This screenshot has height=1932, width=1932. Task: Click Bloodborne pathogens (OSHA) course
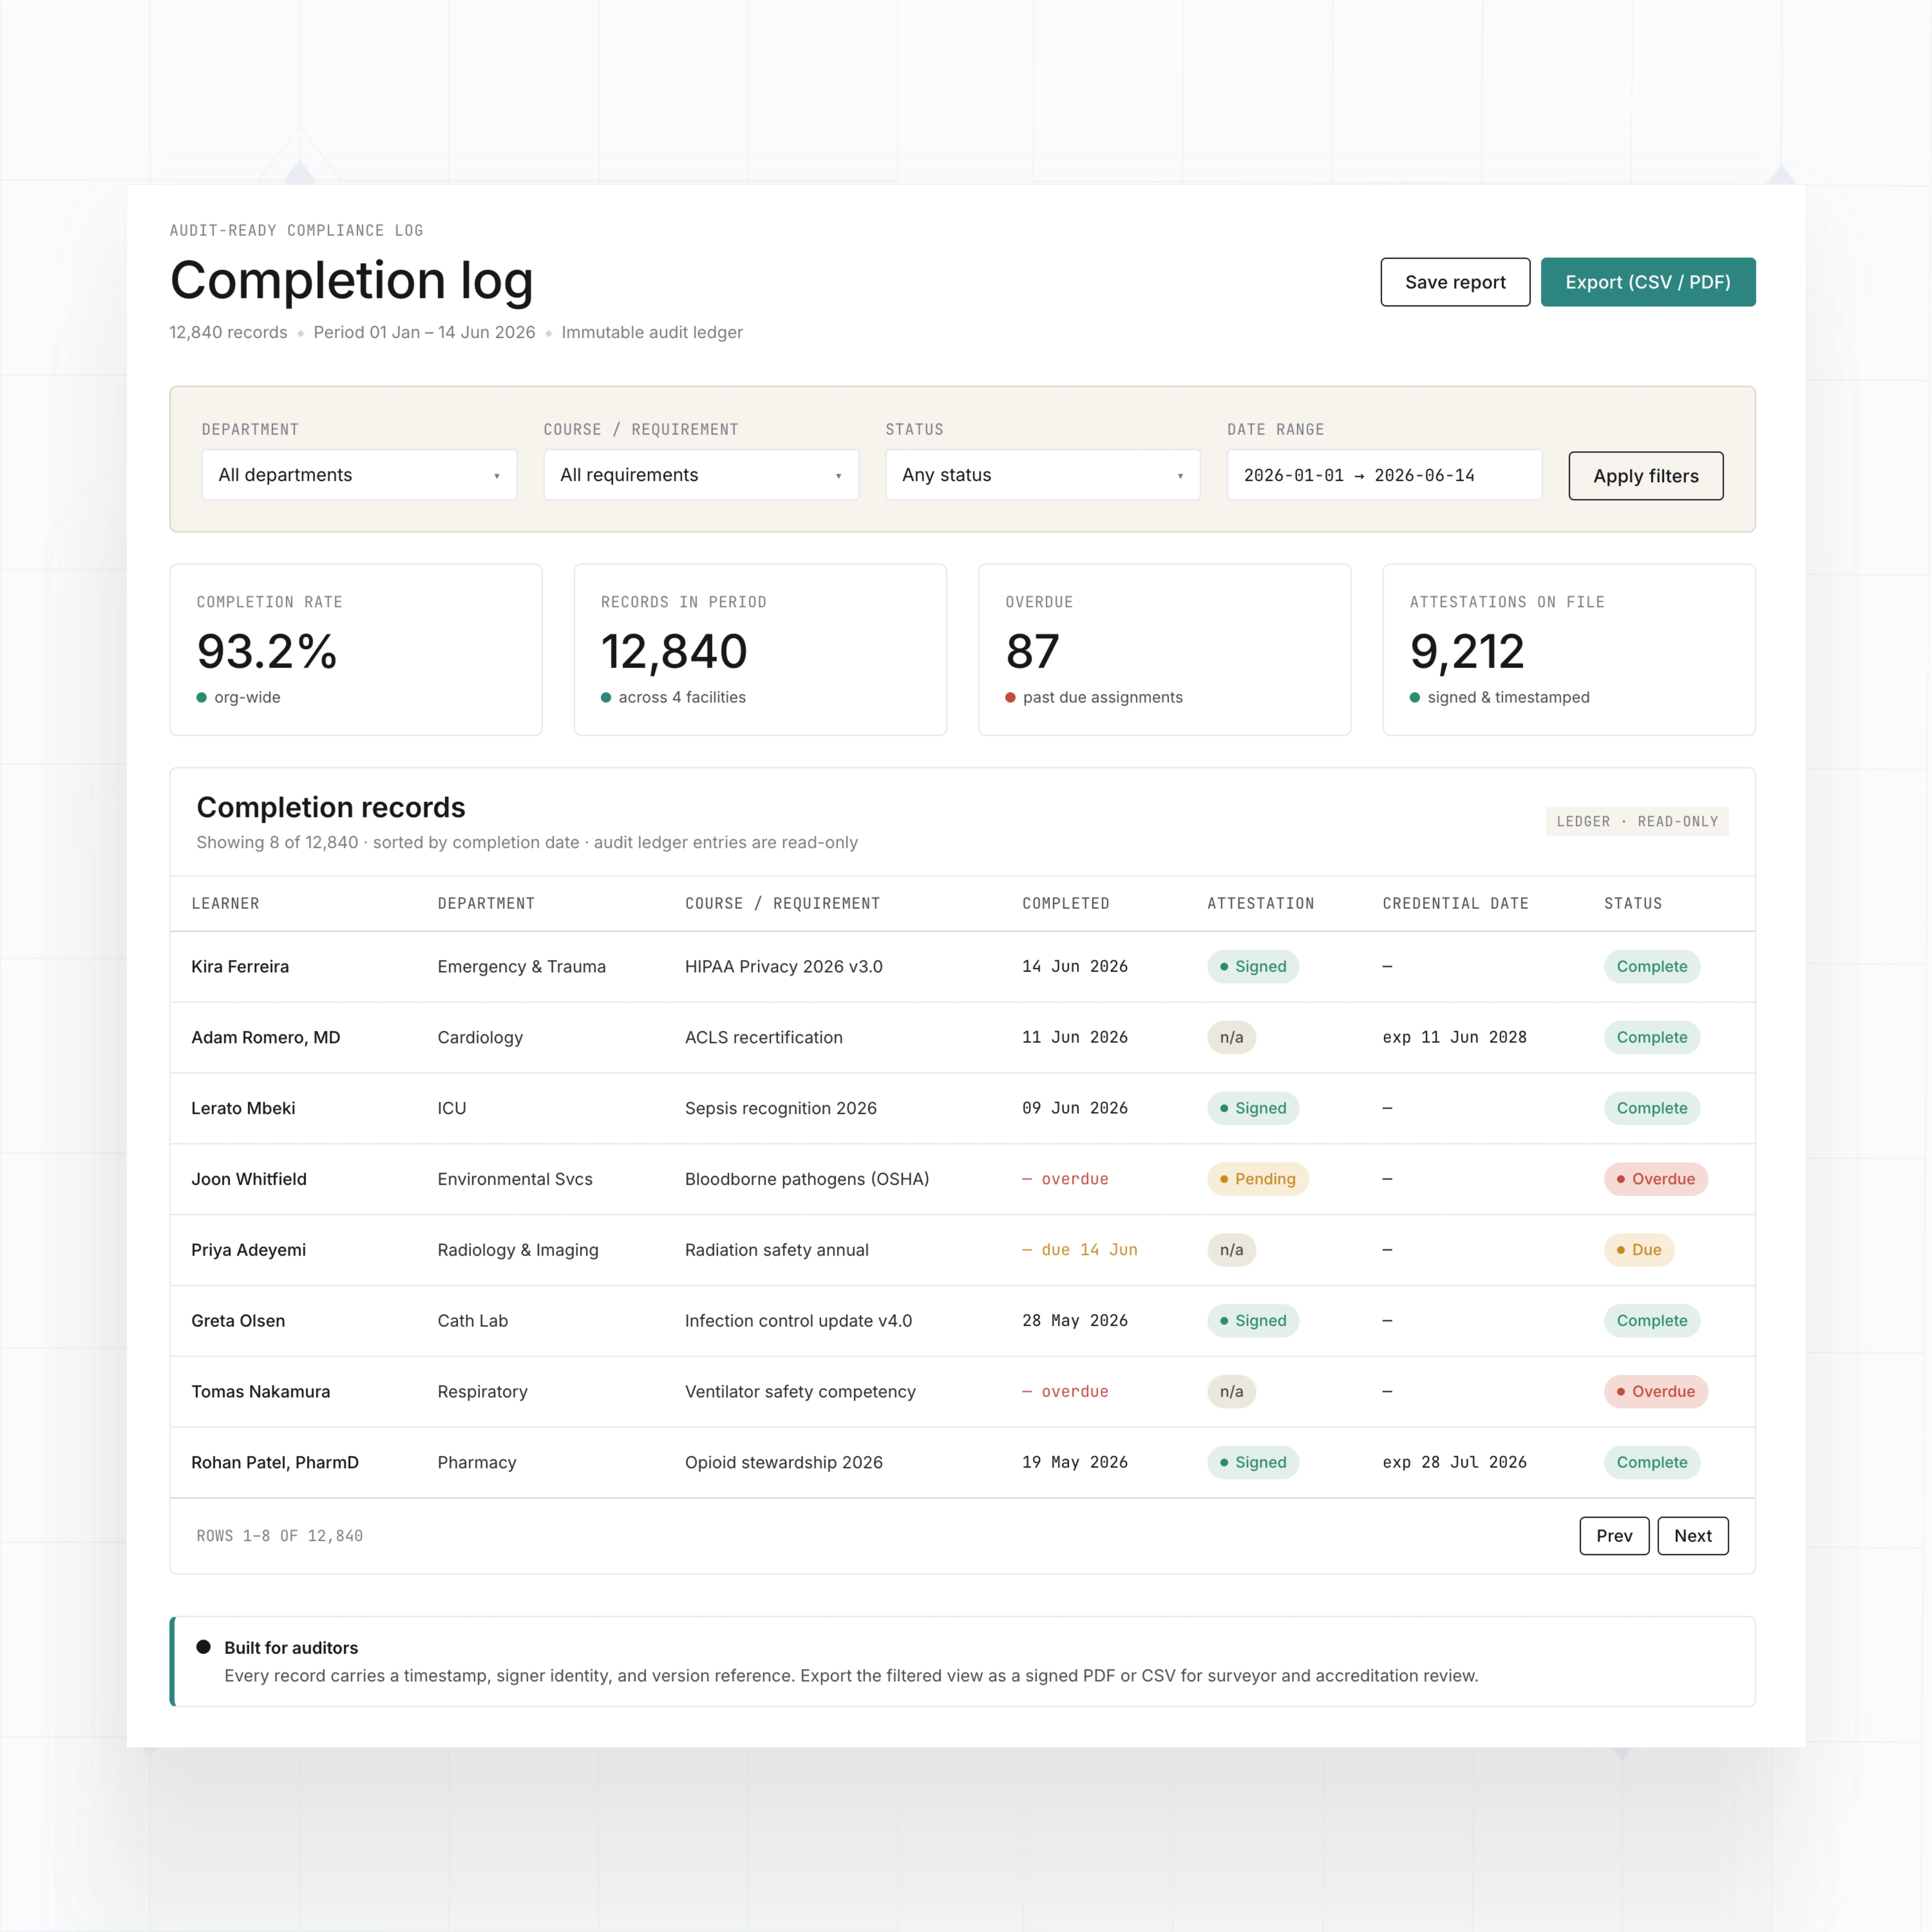click(807, 1179)
